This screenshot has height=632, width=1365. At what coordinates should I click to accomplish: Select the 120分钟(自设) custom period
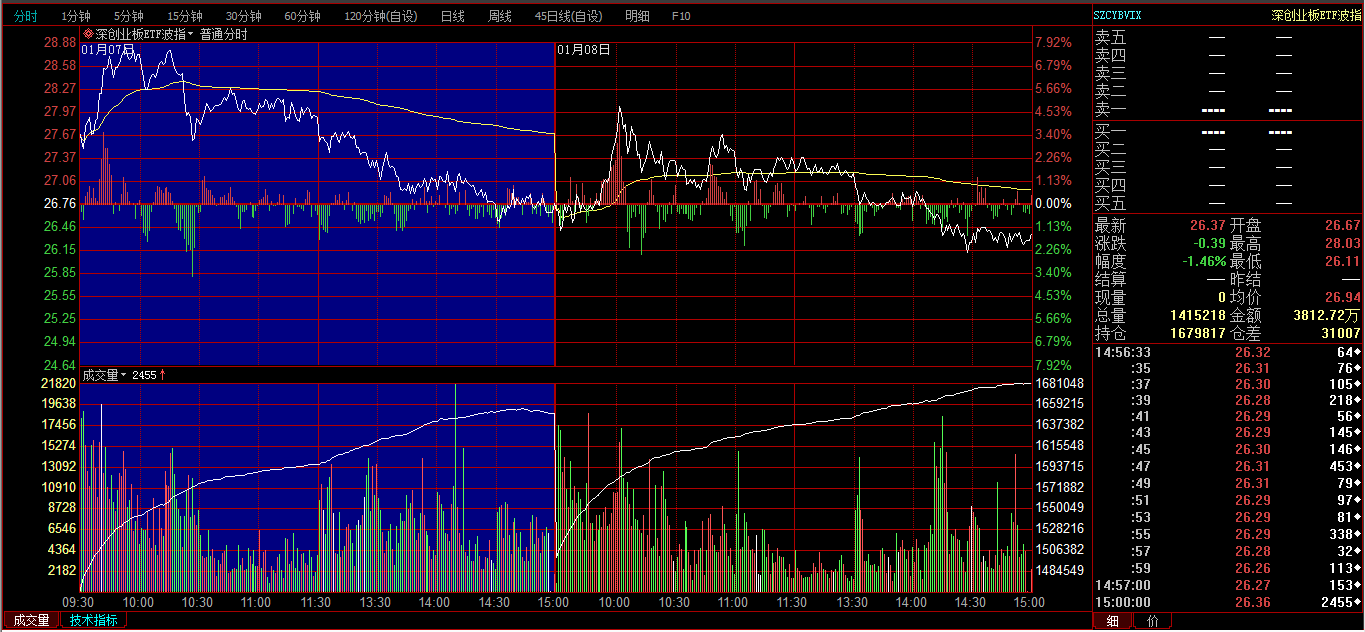(x=380, y=16)
